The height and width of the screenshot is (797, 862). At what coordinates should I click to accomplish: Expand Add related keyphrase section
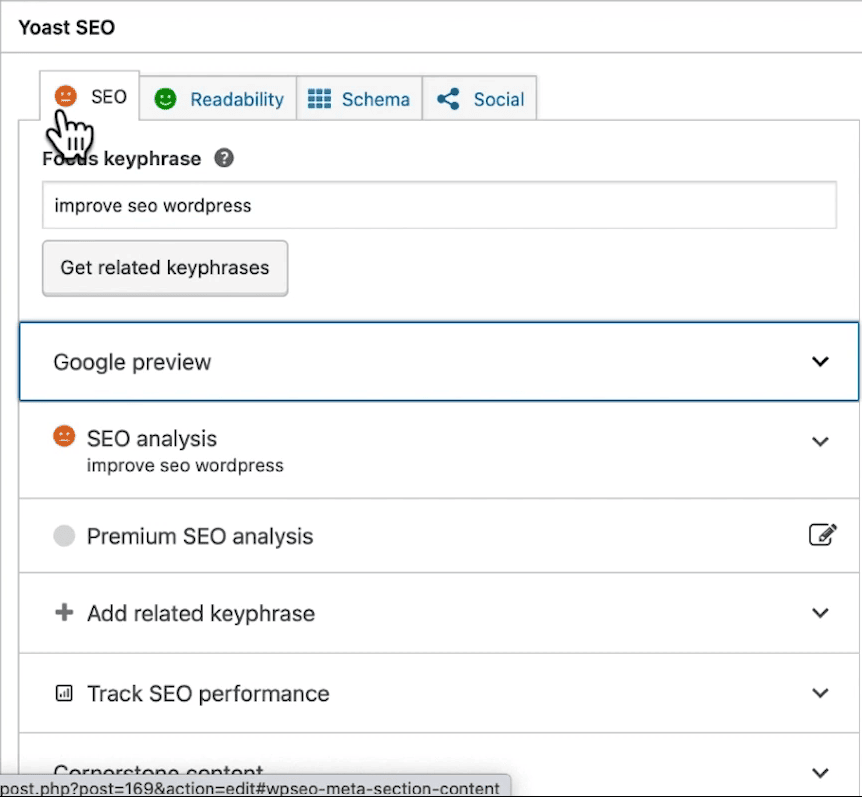(439, 613)
